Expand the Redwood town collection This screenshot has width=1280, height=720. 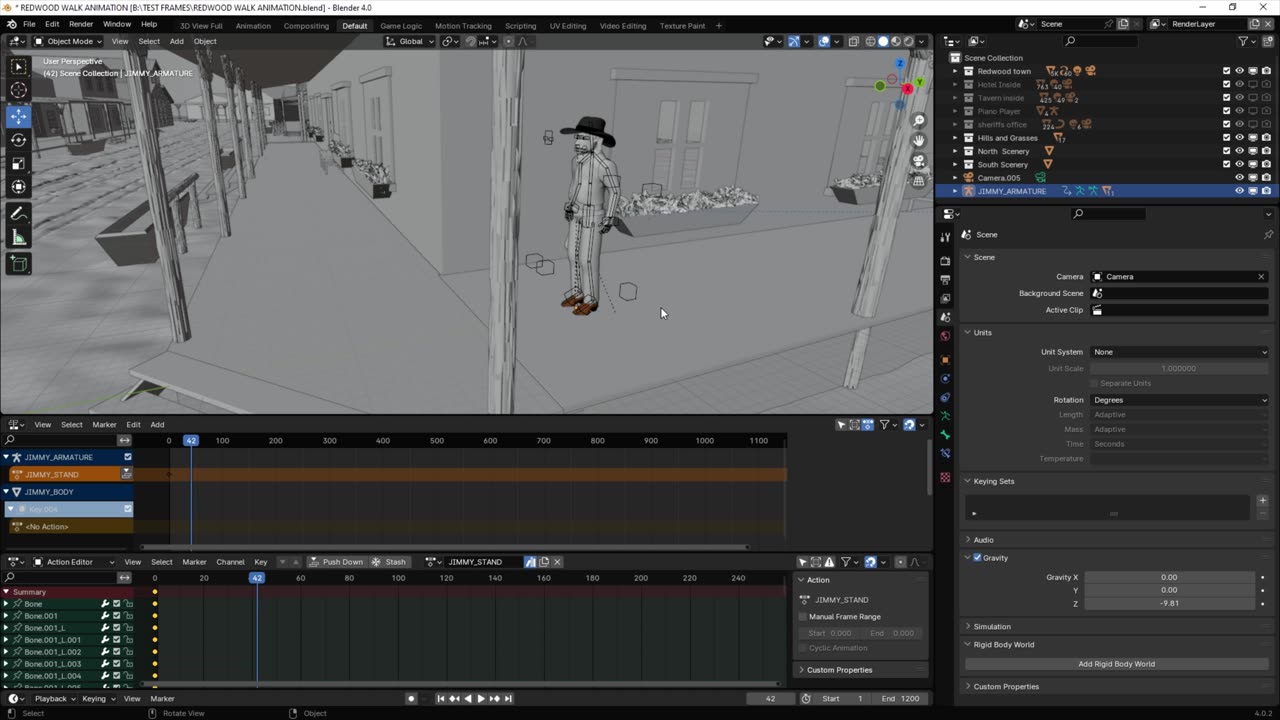pyautogui.click(x=955, y=71)
